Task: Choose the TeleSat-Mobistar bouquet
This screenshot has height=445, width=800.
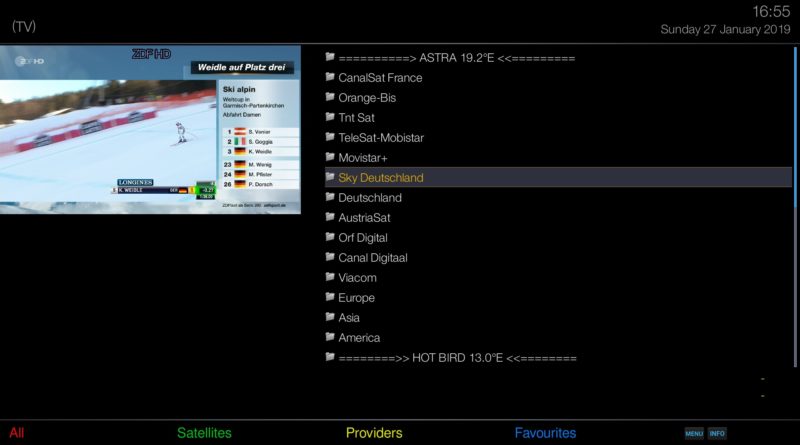Action: pyautogui.click(x=558, y=137)
